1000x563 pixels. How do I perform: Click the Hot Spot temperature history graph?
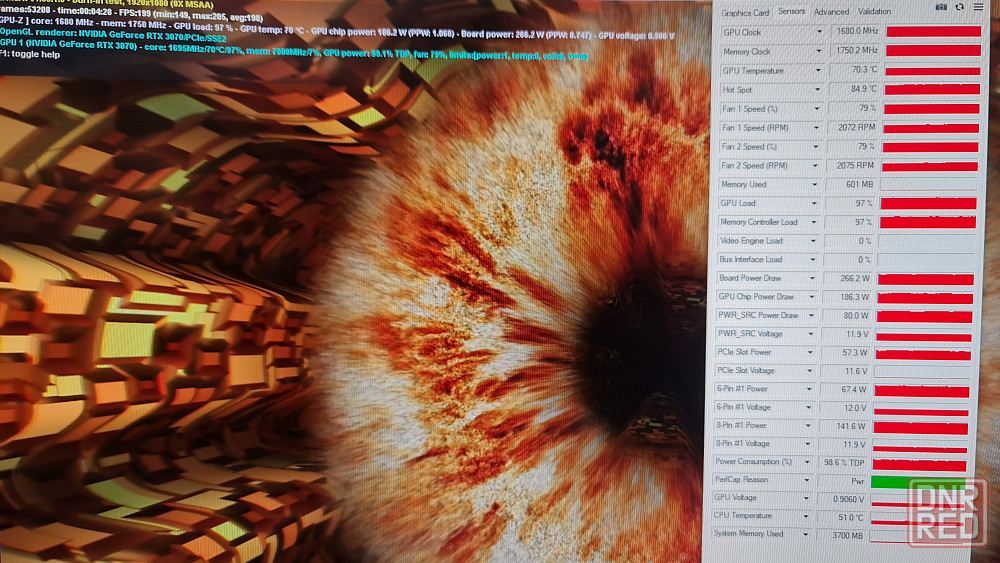[932, 89]
